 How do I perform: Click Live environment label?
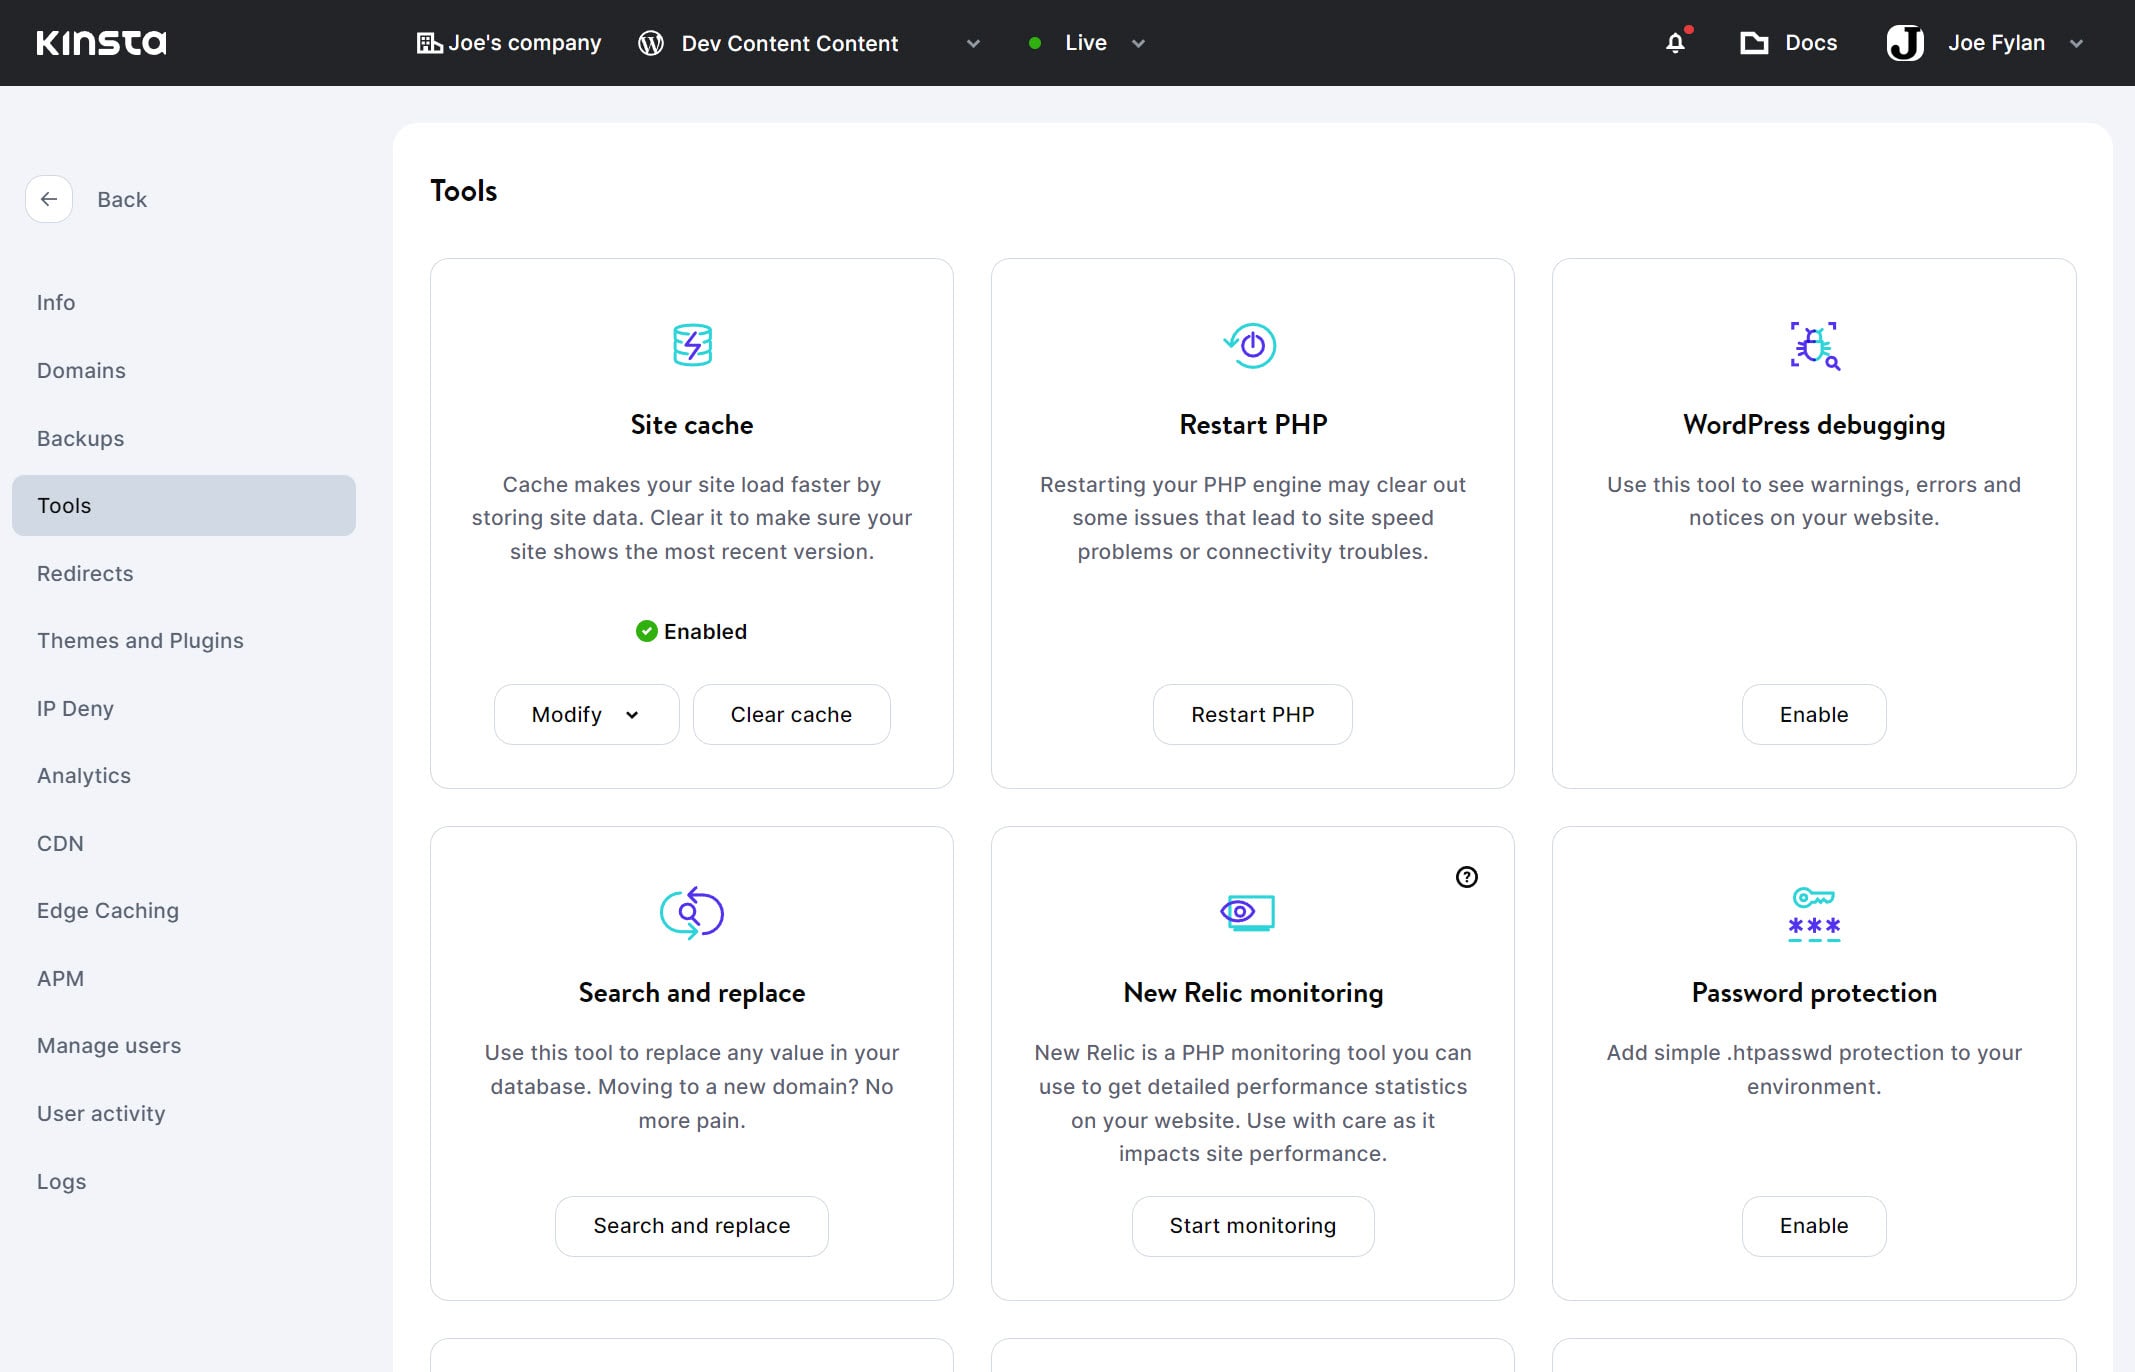tap(1085, 43)
